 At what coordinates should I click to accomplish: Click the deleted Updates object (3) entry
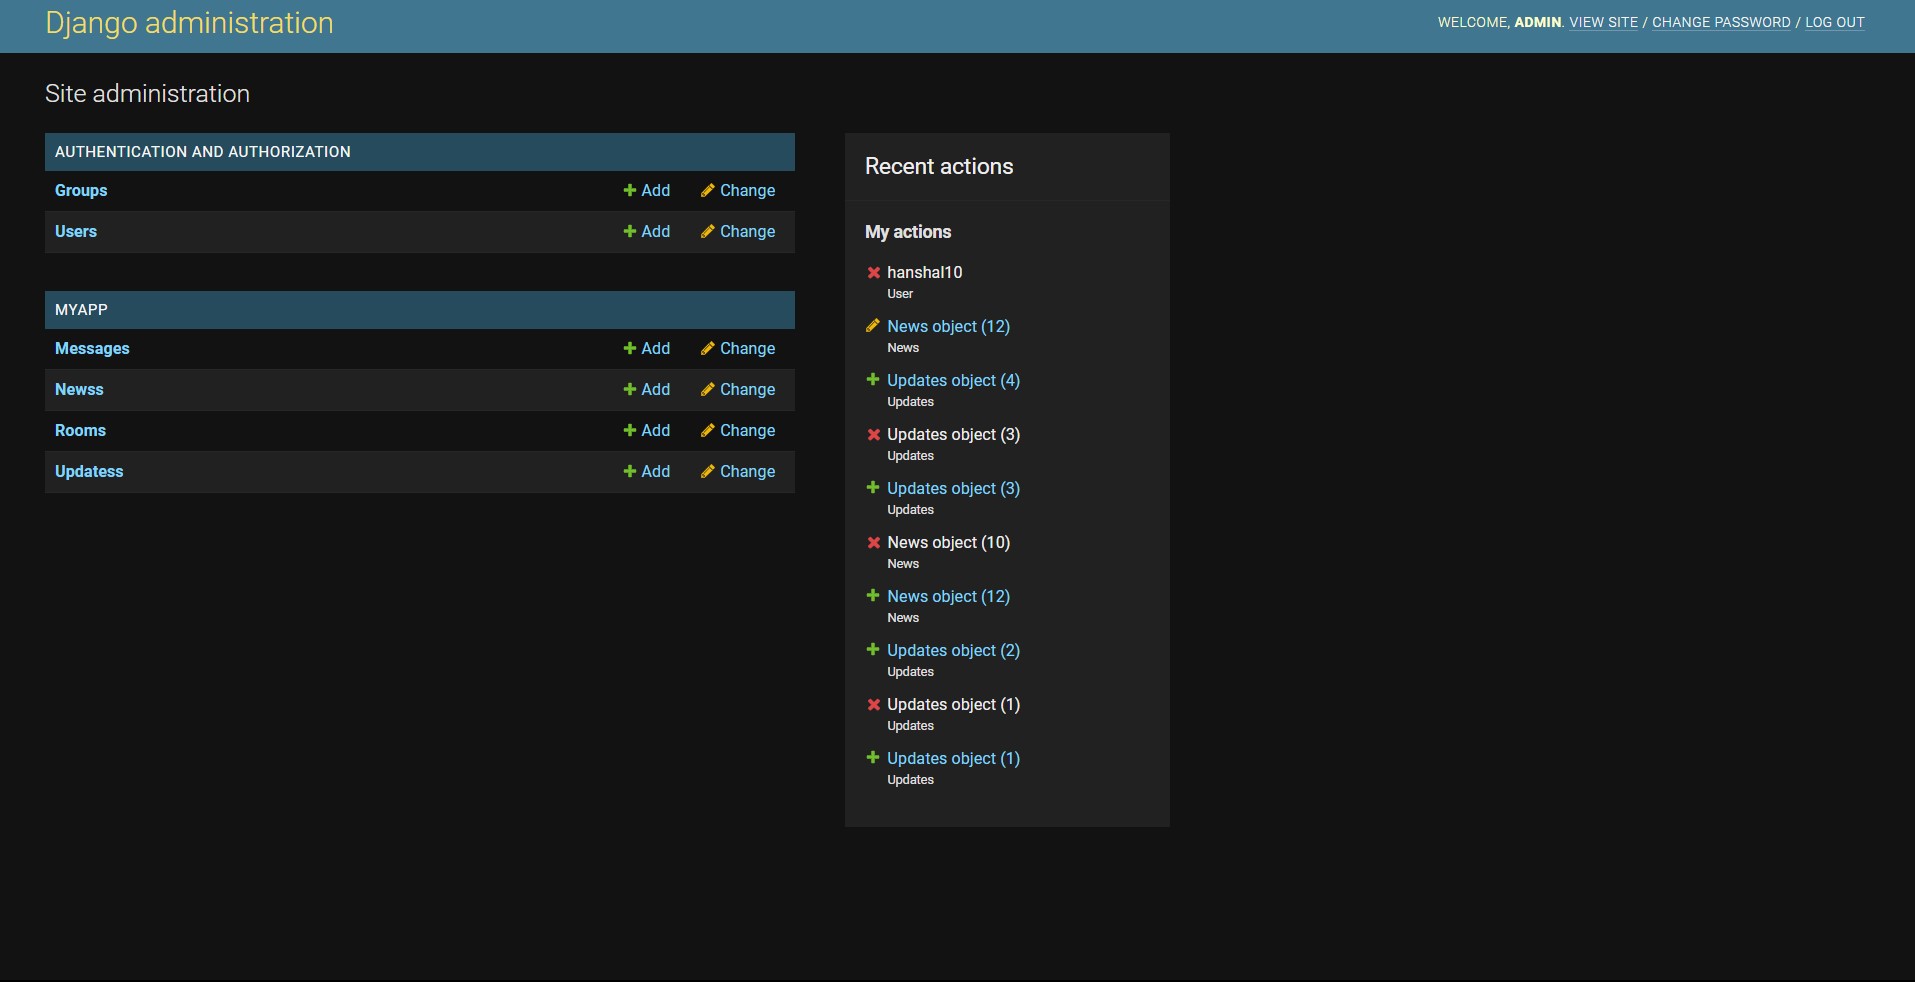coord(953,434)
